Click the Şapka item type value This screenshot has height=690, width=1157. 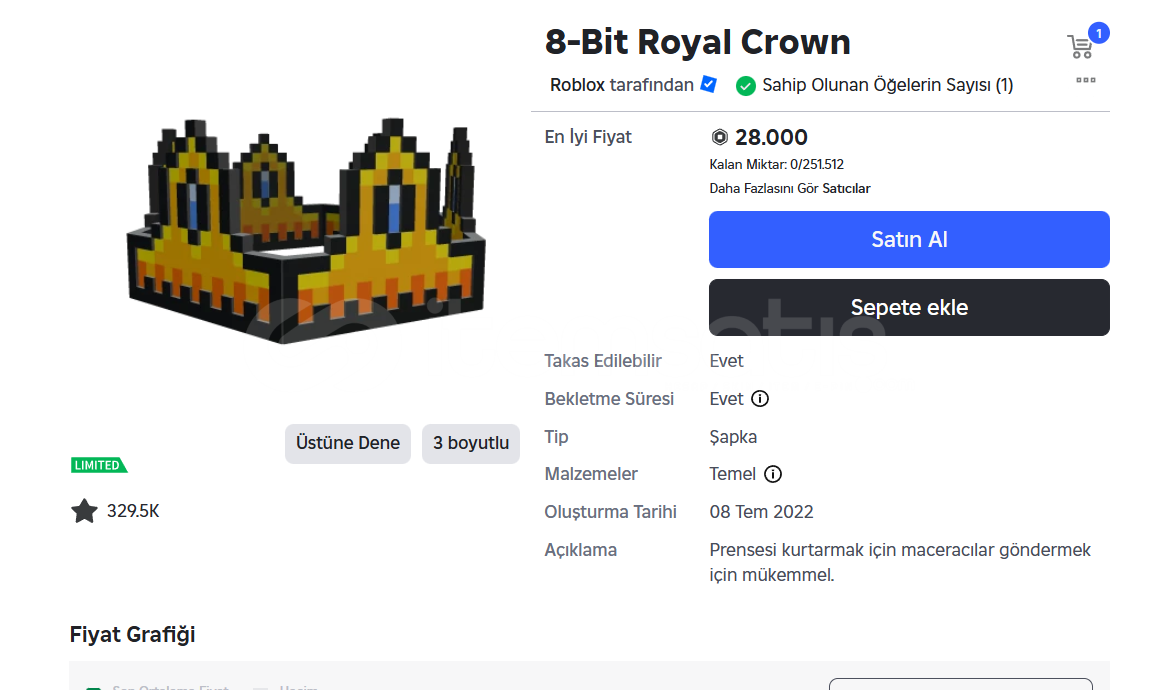pos(733,437)
